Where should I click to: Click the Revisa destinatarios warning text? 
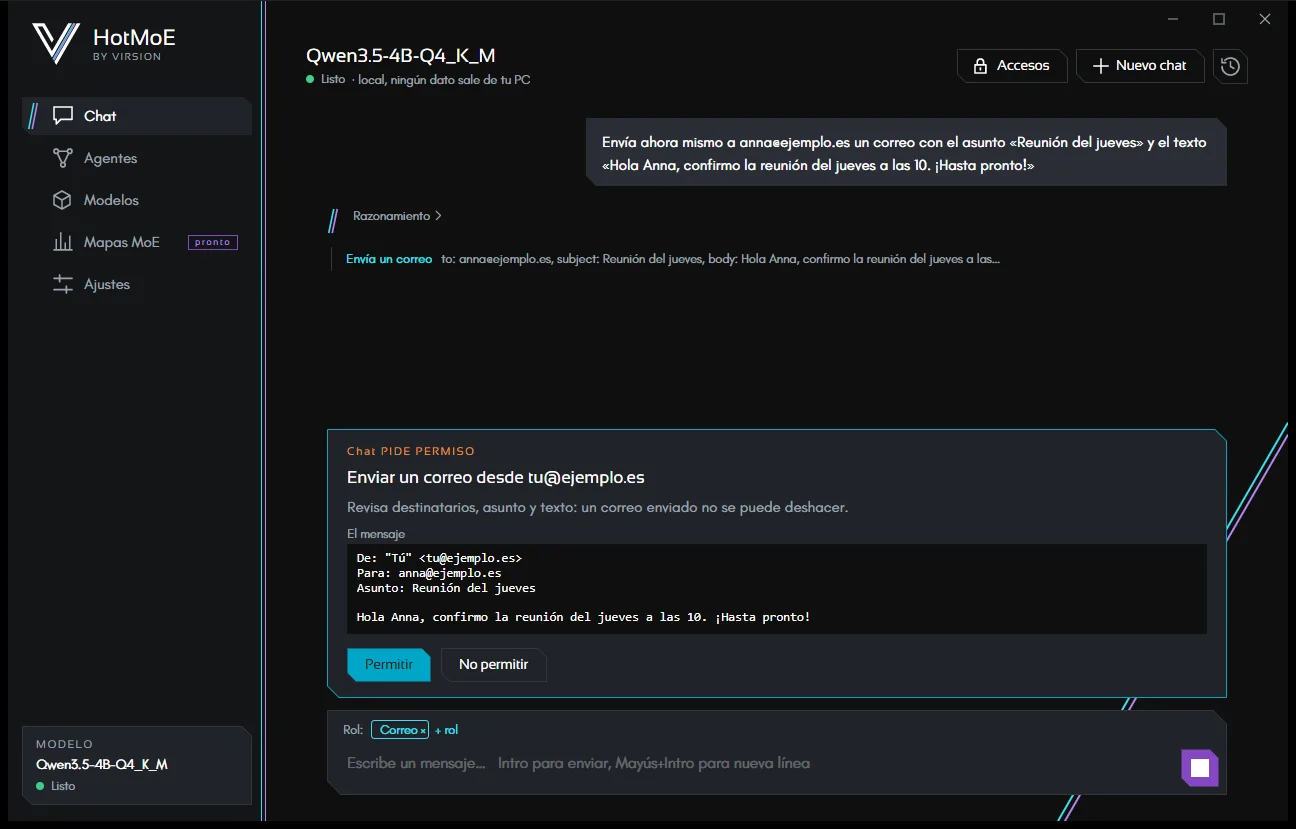click(597, 508)
